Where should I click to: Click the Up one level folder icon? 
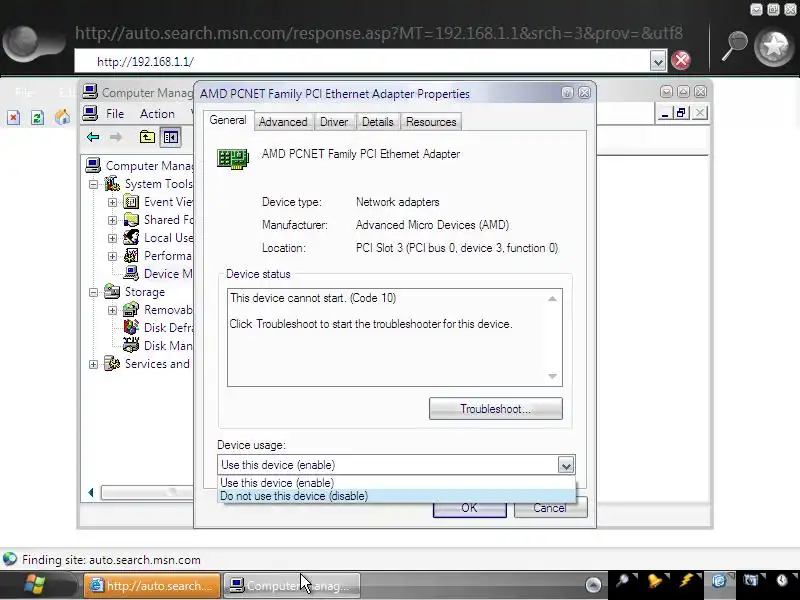pos(147,137)
